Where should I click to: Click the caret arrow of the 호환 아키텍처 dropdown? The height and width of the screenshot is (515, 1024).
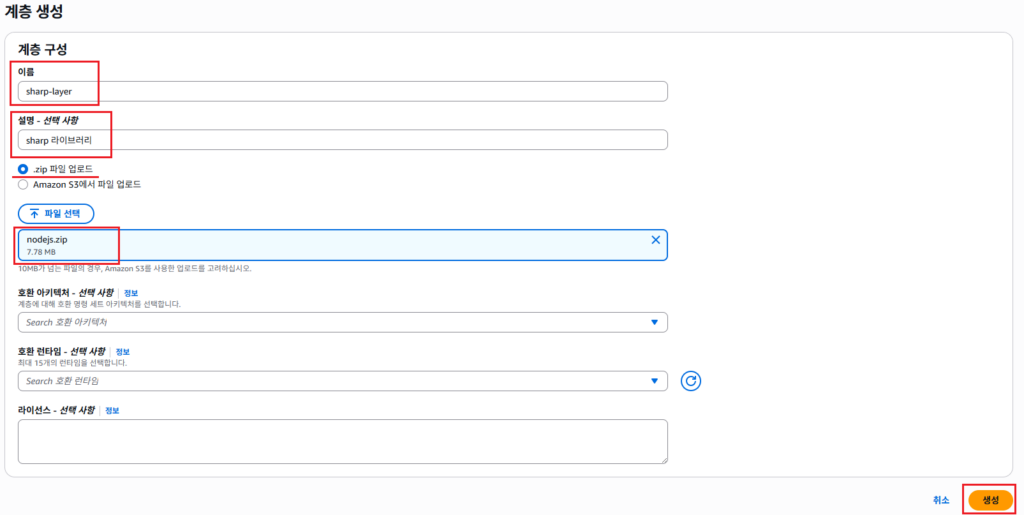click(655, 322)
